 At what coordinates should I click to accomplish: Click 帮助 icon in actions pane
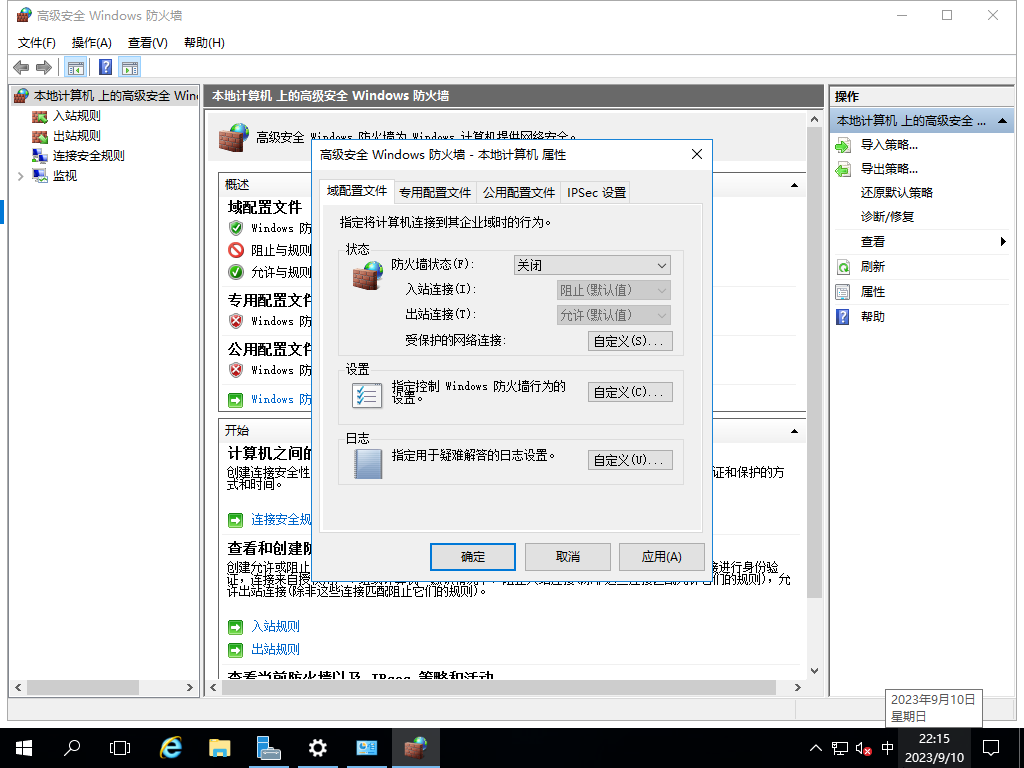[x=843, y=317]
